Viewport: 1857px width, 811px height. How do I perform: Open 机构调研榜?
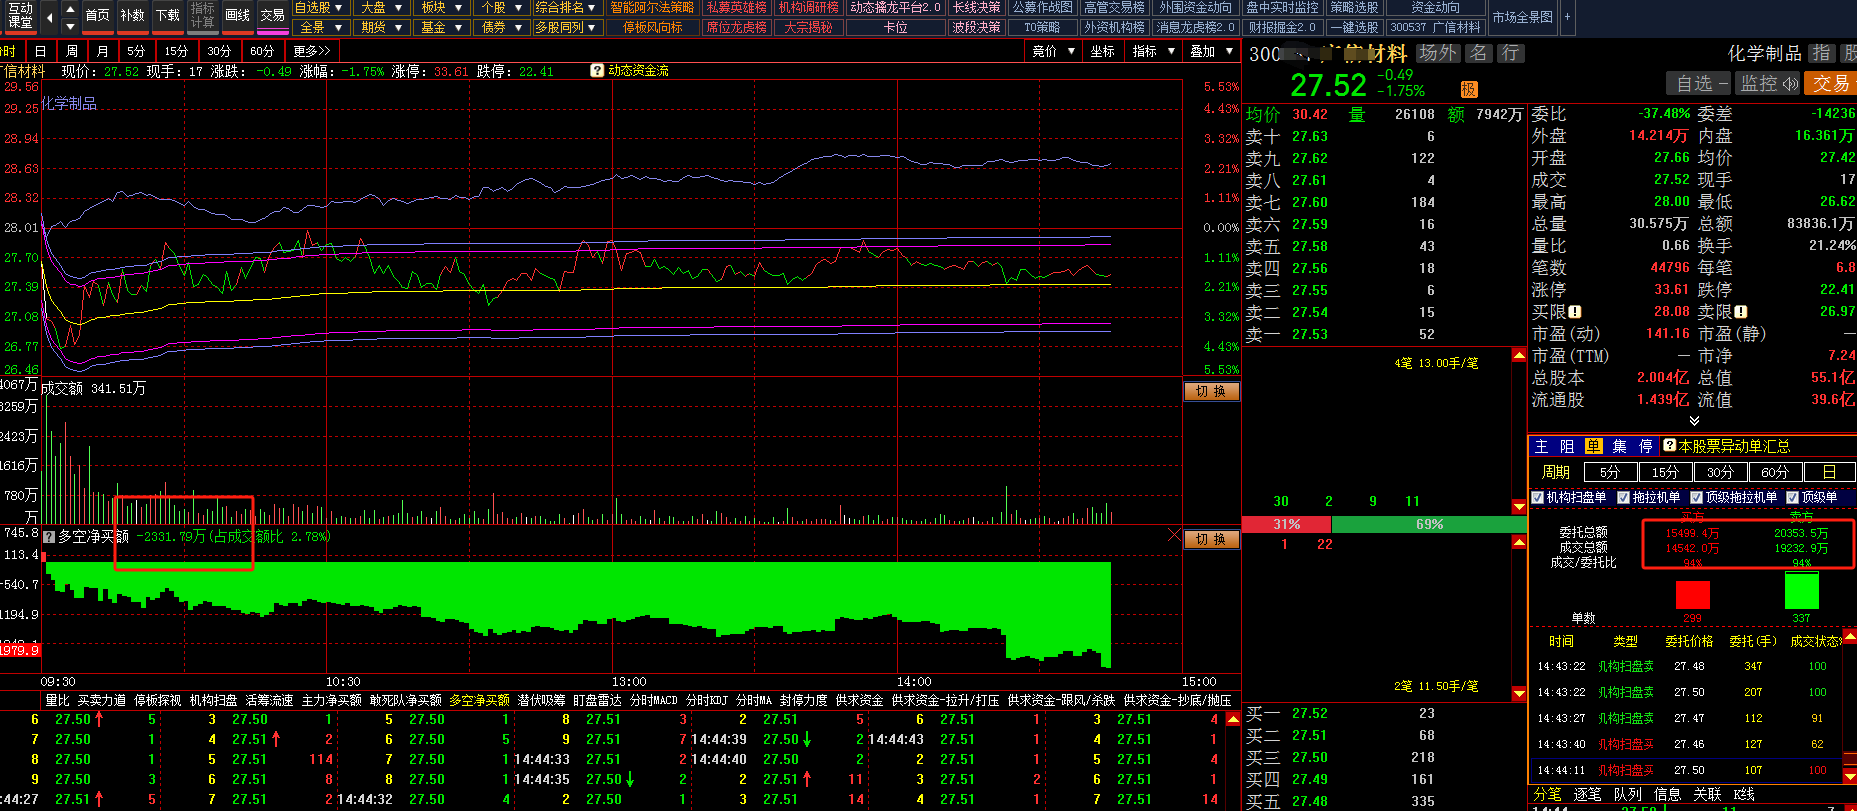click(809, 8)
